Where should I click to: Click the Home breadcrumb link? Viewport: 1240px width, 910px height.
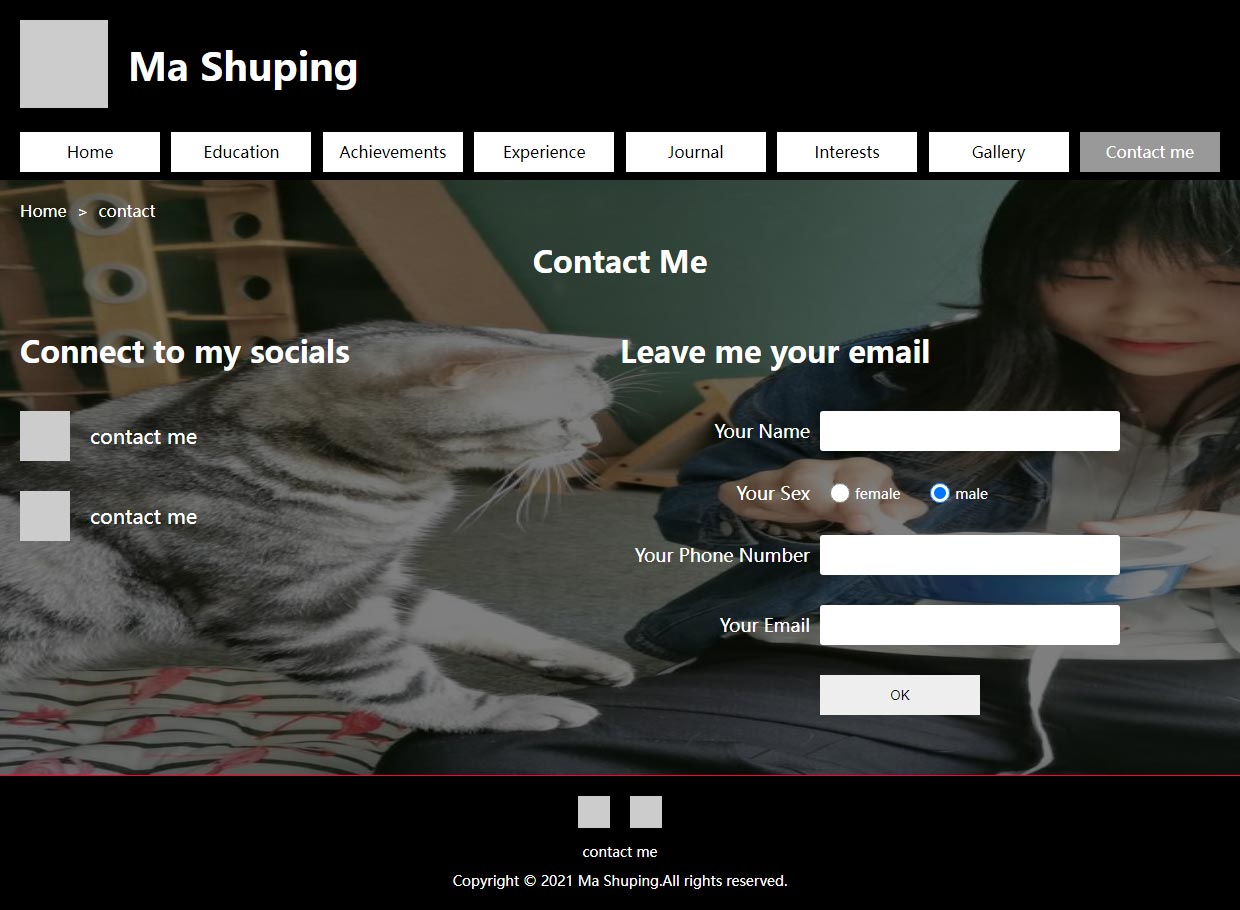tap(43, 211)
